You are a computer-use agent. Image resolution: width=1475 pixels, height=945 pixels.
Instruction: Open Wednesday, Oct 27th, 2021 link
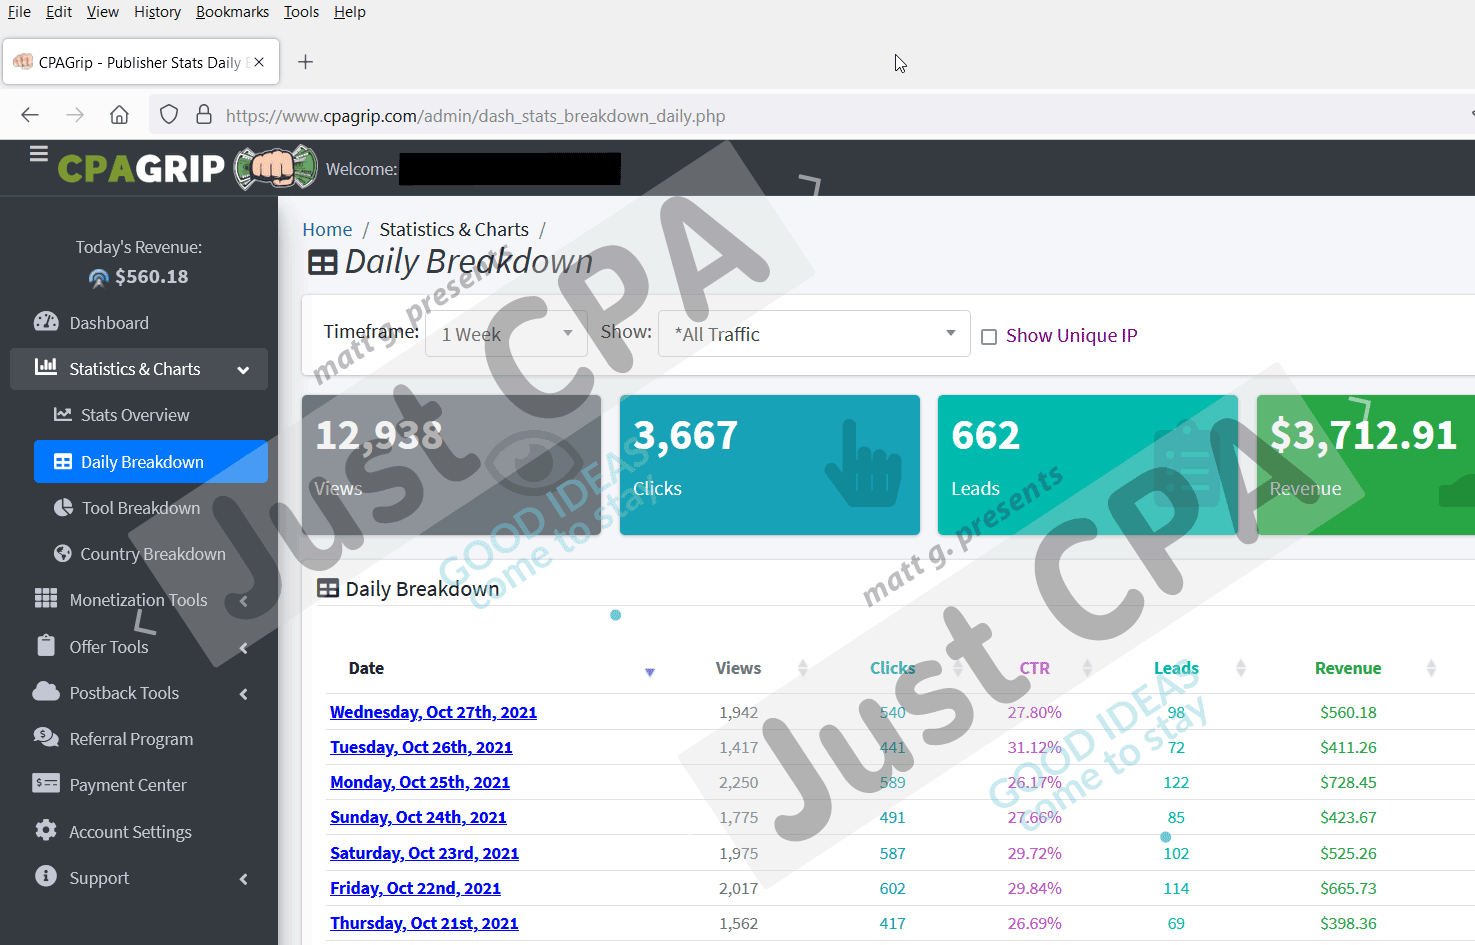pos(433,712)
